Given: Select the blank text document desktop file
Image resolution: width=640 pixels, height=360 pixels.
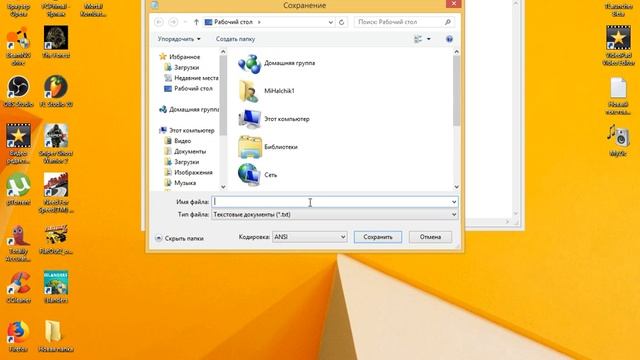Looking at the screenshot, I should [618, 96].
